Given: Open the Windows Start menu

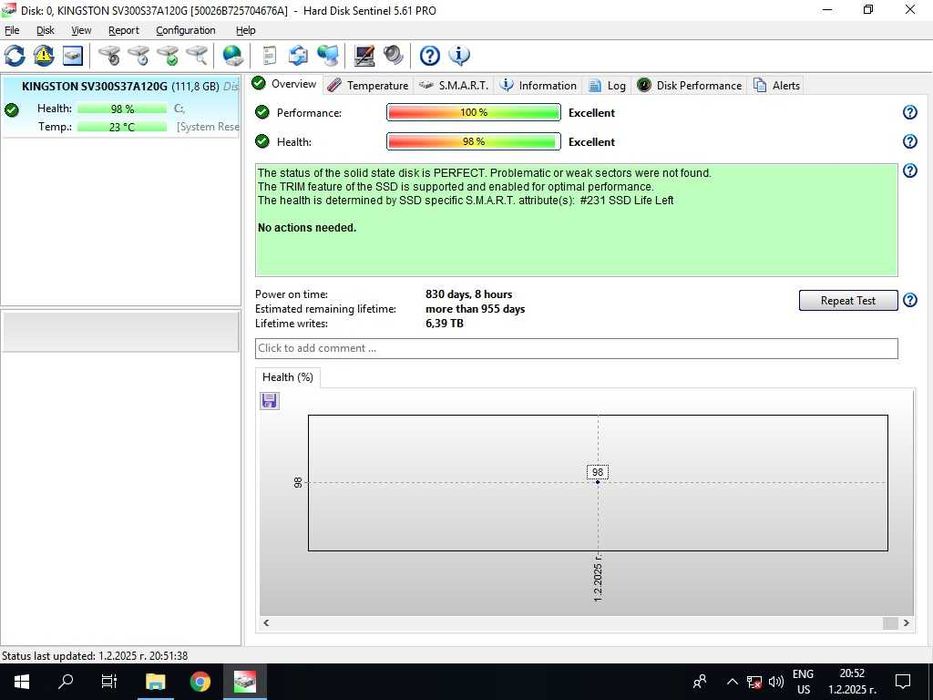Looking at the screenshot, I should pos(22,682).
